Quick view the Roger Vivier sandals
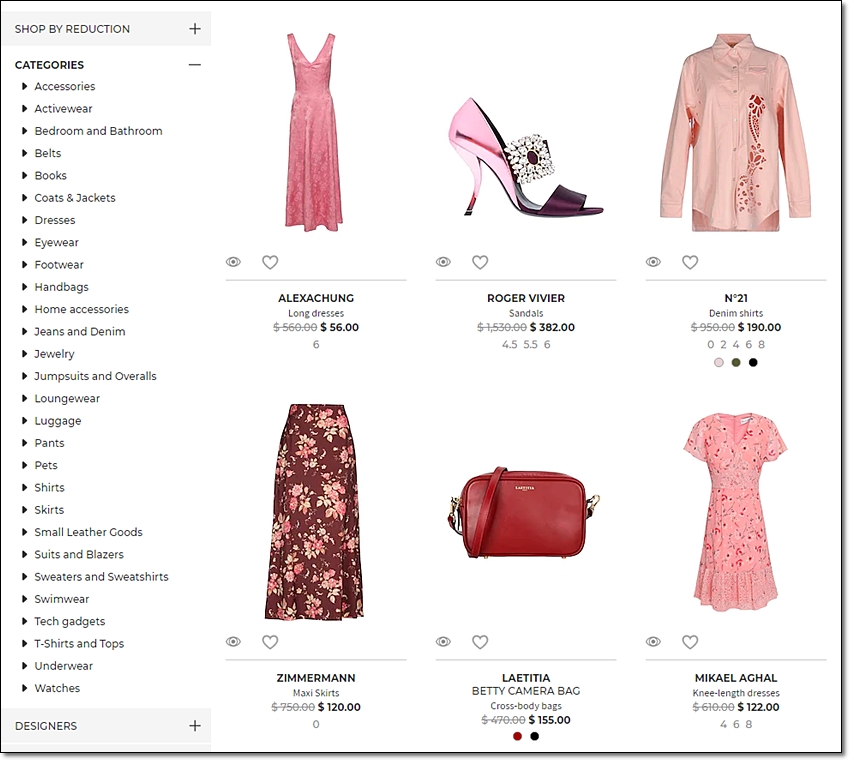The image size is (850, 761). [x=443, y=262]
